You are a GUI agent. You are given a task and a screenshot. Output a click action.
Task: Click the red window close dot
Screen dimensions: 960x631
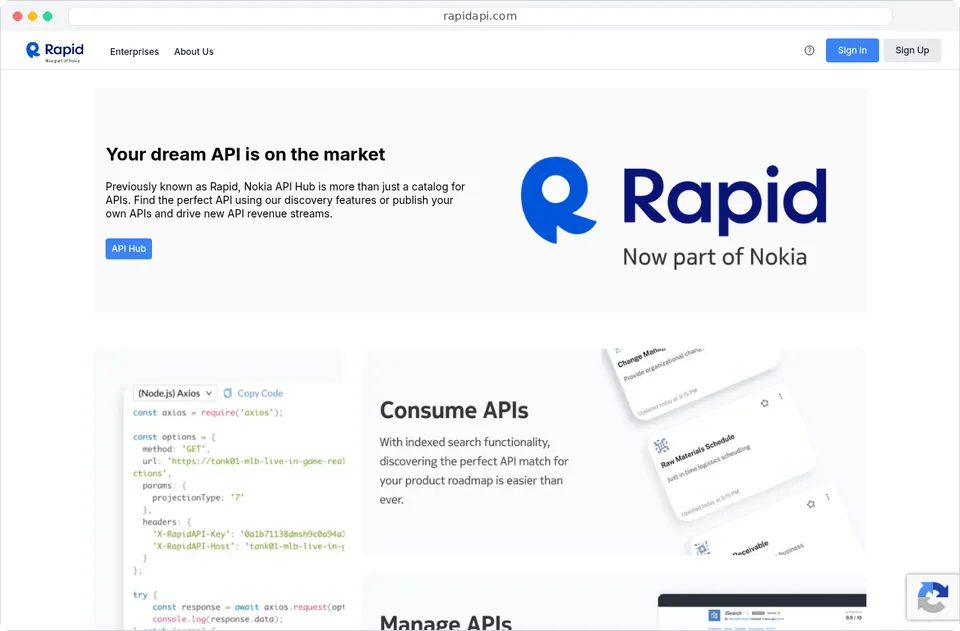(18, 17)
